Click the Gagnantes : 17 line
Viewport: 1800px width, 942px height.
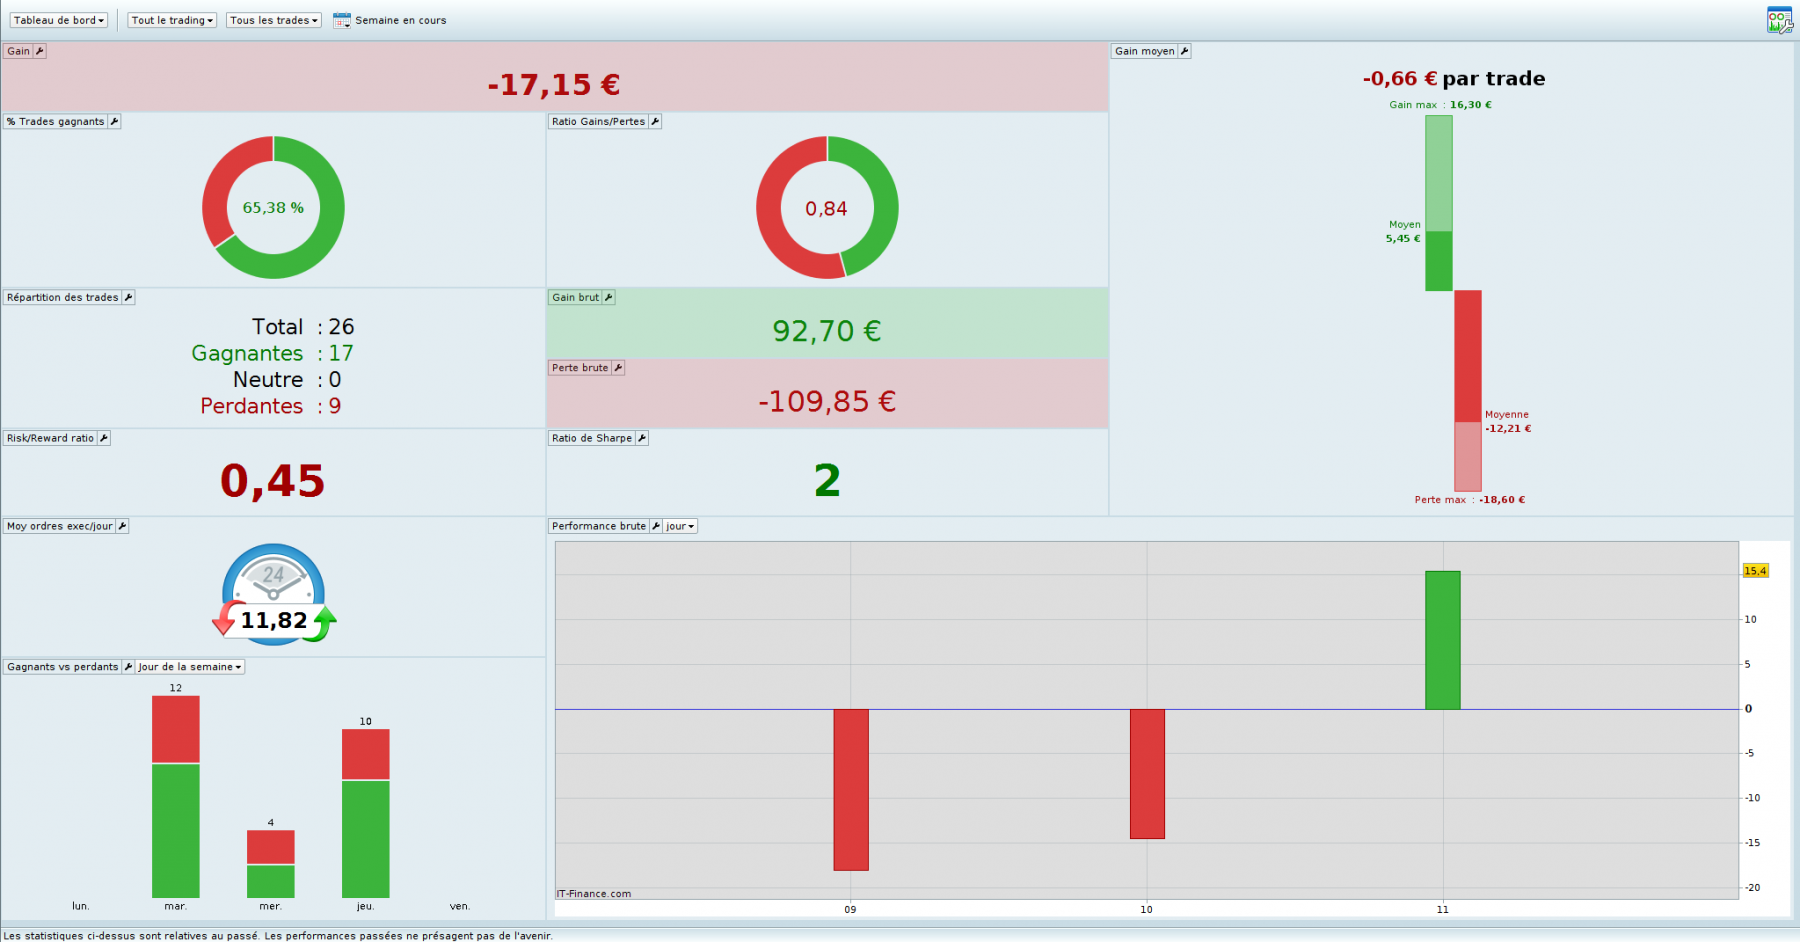[272, 353]
